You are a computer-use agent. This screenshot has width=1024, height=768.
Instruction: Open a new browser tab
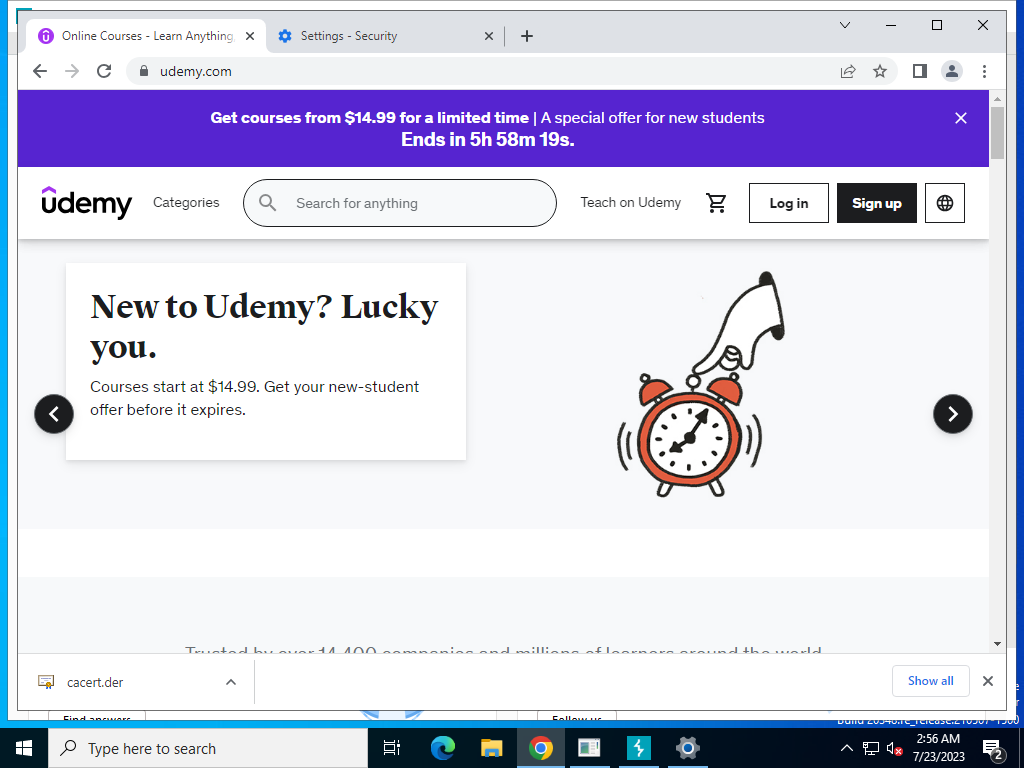pyautogui.click(x=527, y=36)
